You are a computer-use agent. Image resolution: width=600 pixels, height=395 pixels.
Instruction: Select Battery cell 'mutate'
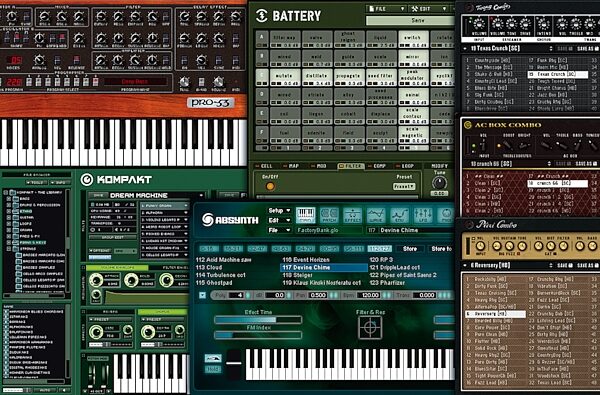coord(285,78)
